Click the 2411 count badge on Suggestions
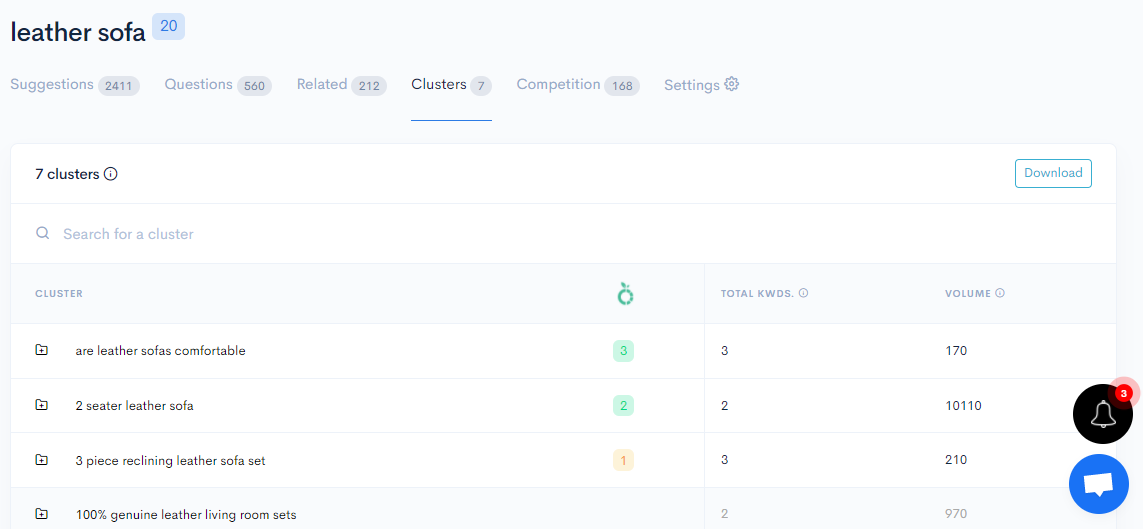Viewport: 1143px width, 529px height. [x=119, y=86]
